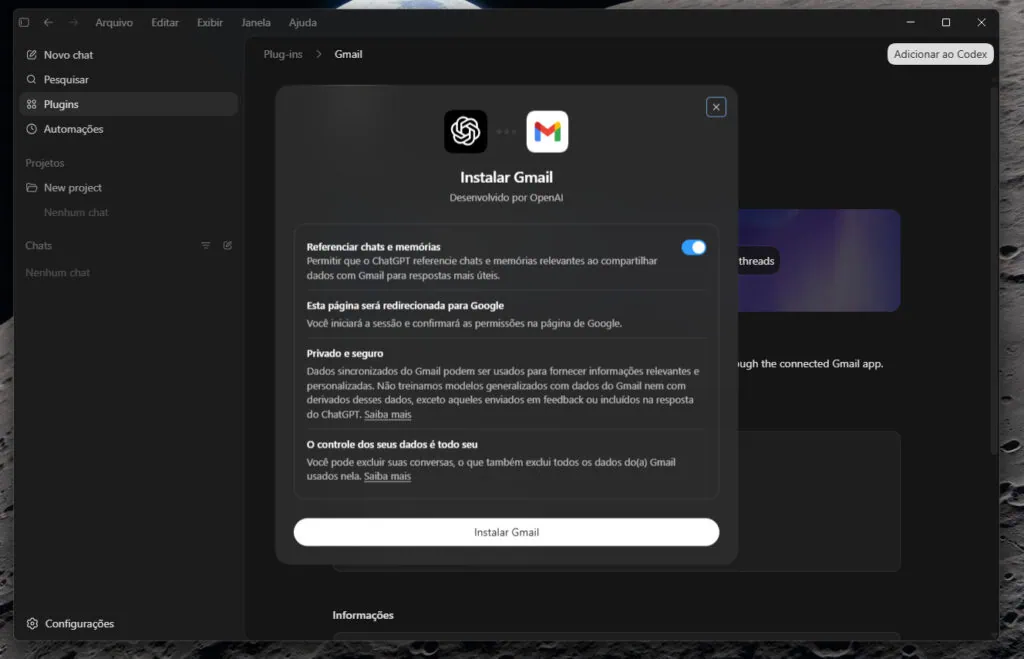Viewport: 1024px width, 659px height.
Task: Open the New project folder
Action: (129, 187)
